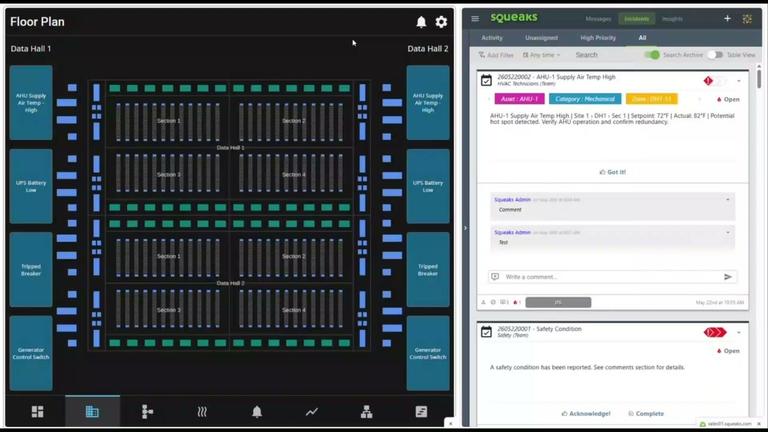Click the clock icon in AHU-1 card footer
This screenshot has height=432, width=768.
click(x=493, y=302)
